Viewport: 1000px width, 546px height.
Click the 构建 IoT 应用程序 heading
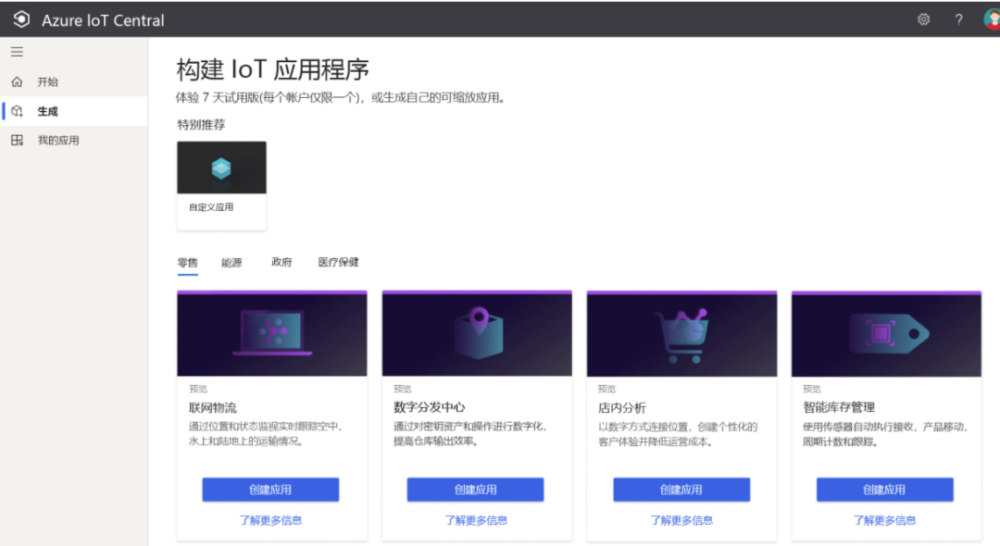(x=272, y=70)
